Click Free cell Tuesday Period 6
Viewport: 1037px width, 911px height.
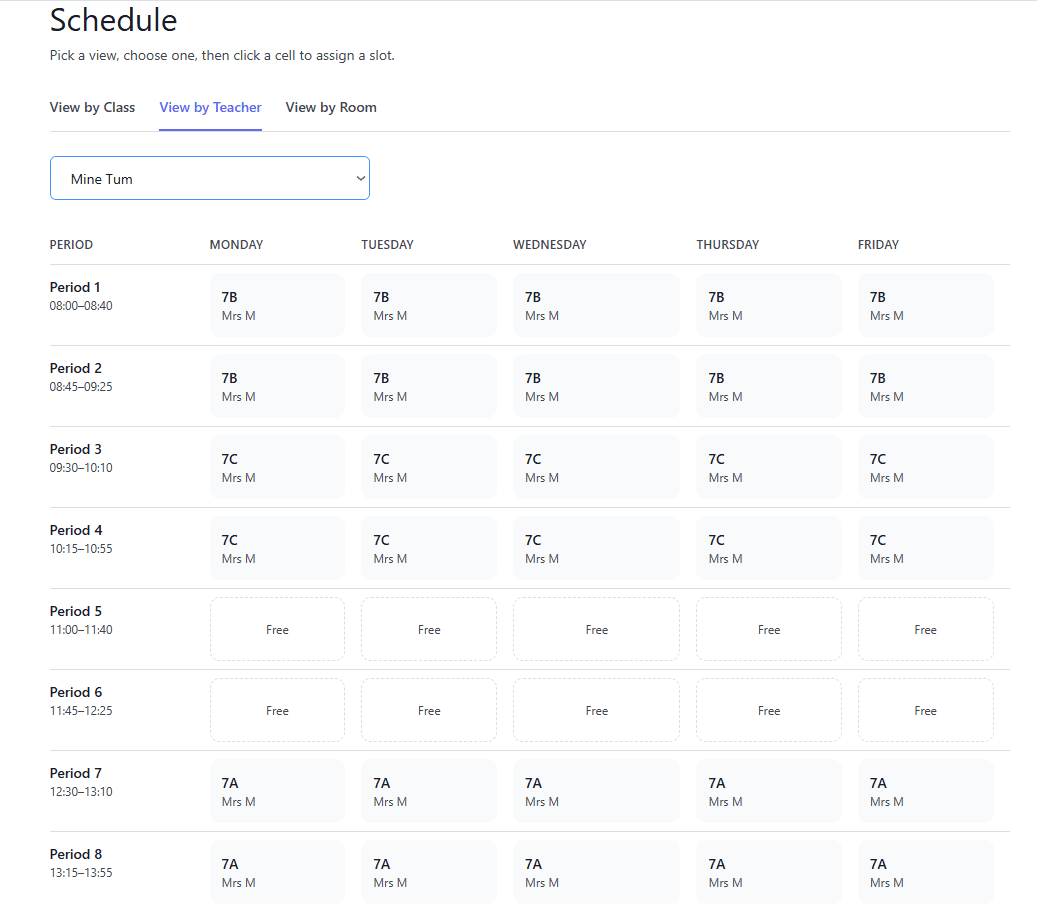429,710
